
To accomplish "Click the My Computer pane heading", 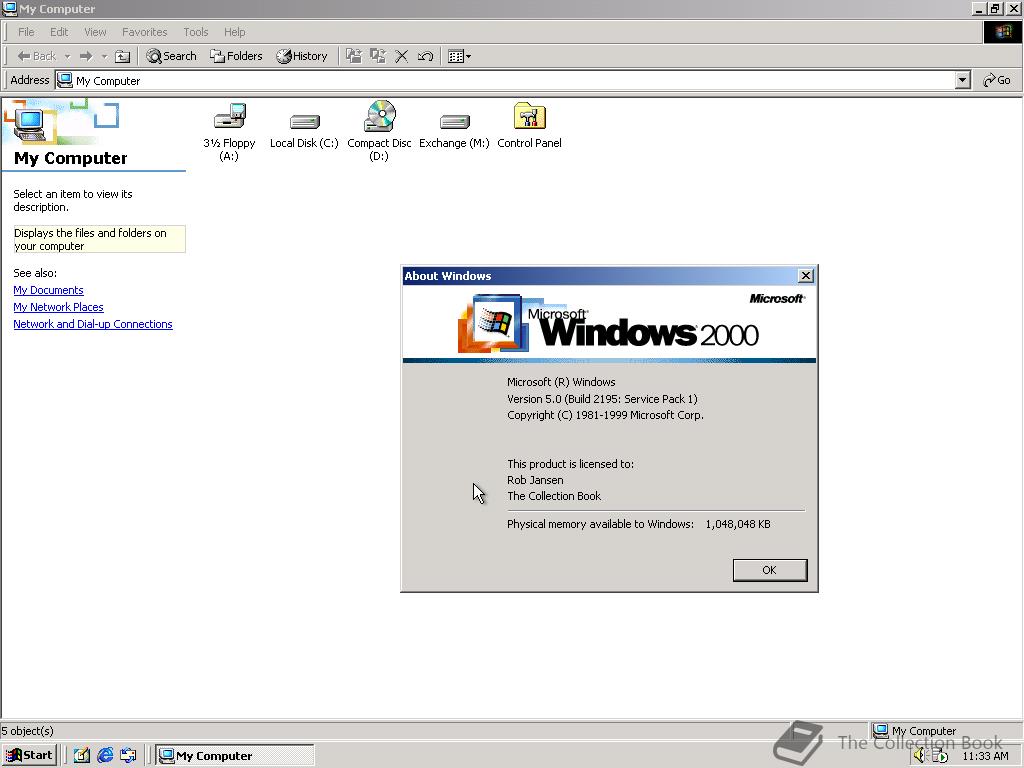I will (x=71, y=158).
